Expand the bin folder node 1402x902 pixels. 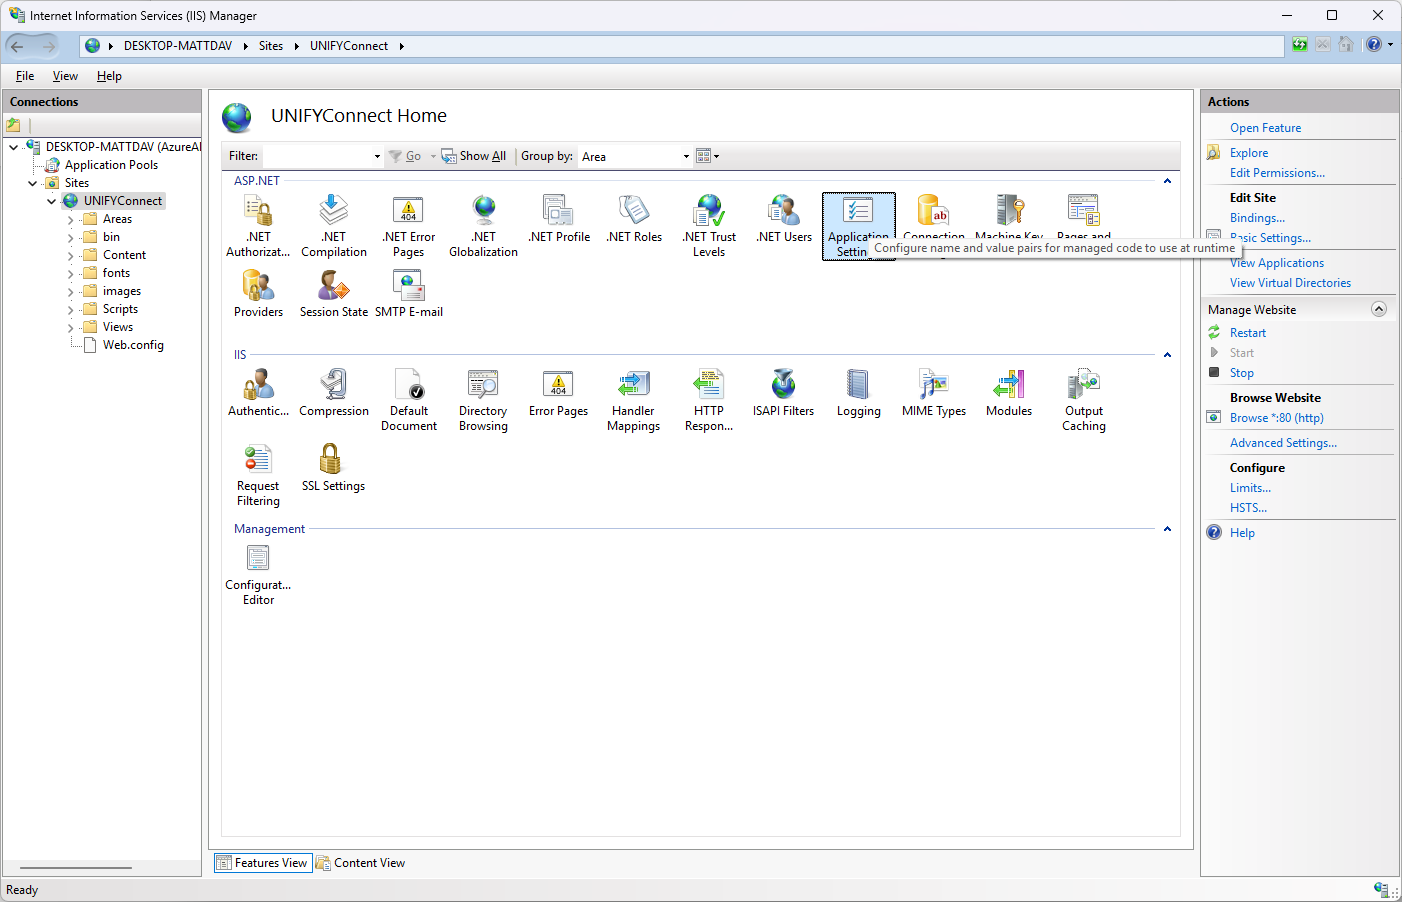[71, 238]
